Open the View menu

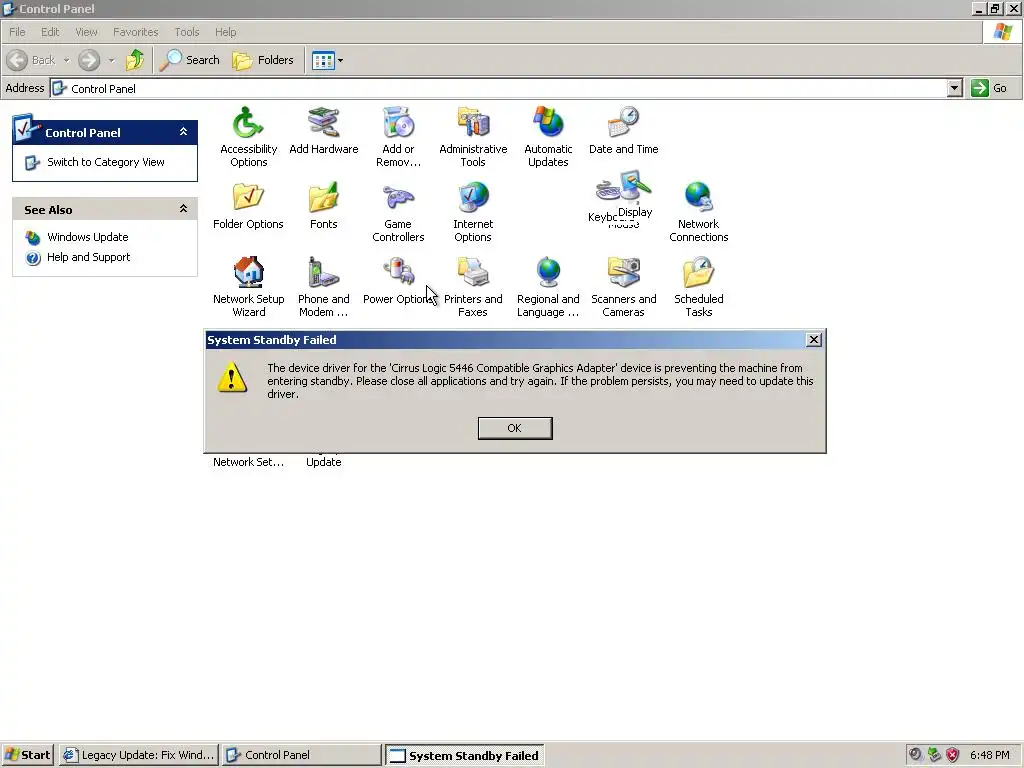coord(86,32)
